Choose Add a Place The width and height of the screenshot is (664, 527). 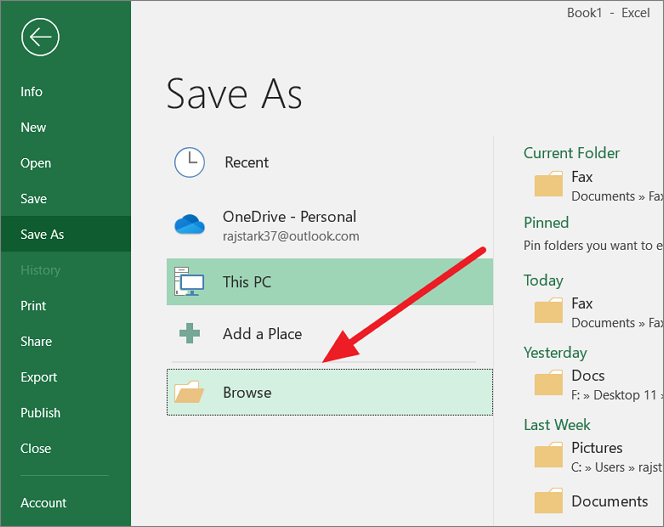(x=329, y=334)
